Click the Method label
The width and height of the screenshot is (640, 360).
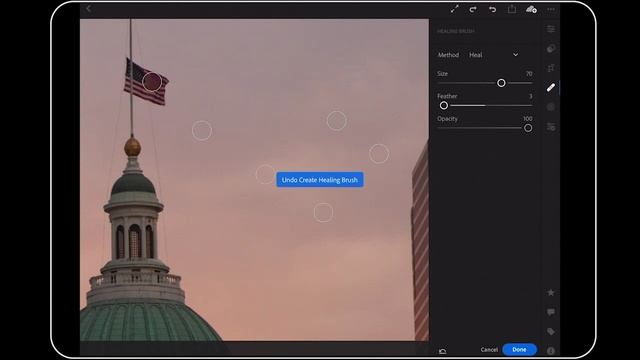(x=448, y=55)
